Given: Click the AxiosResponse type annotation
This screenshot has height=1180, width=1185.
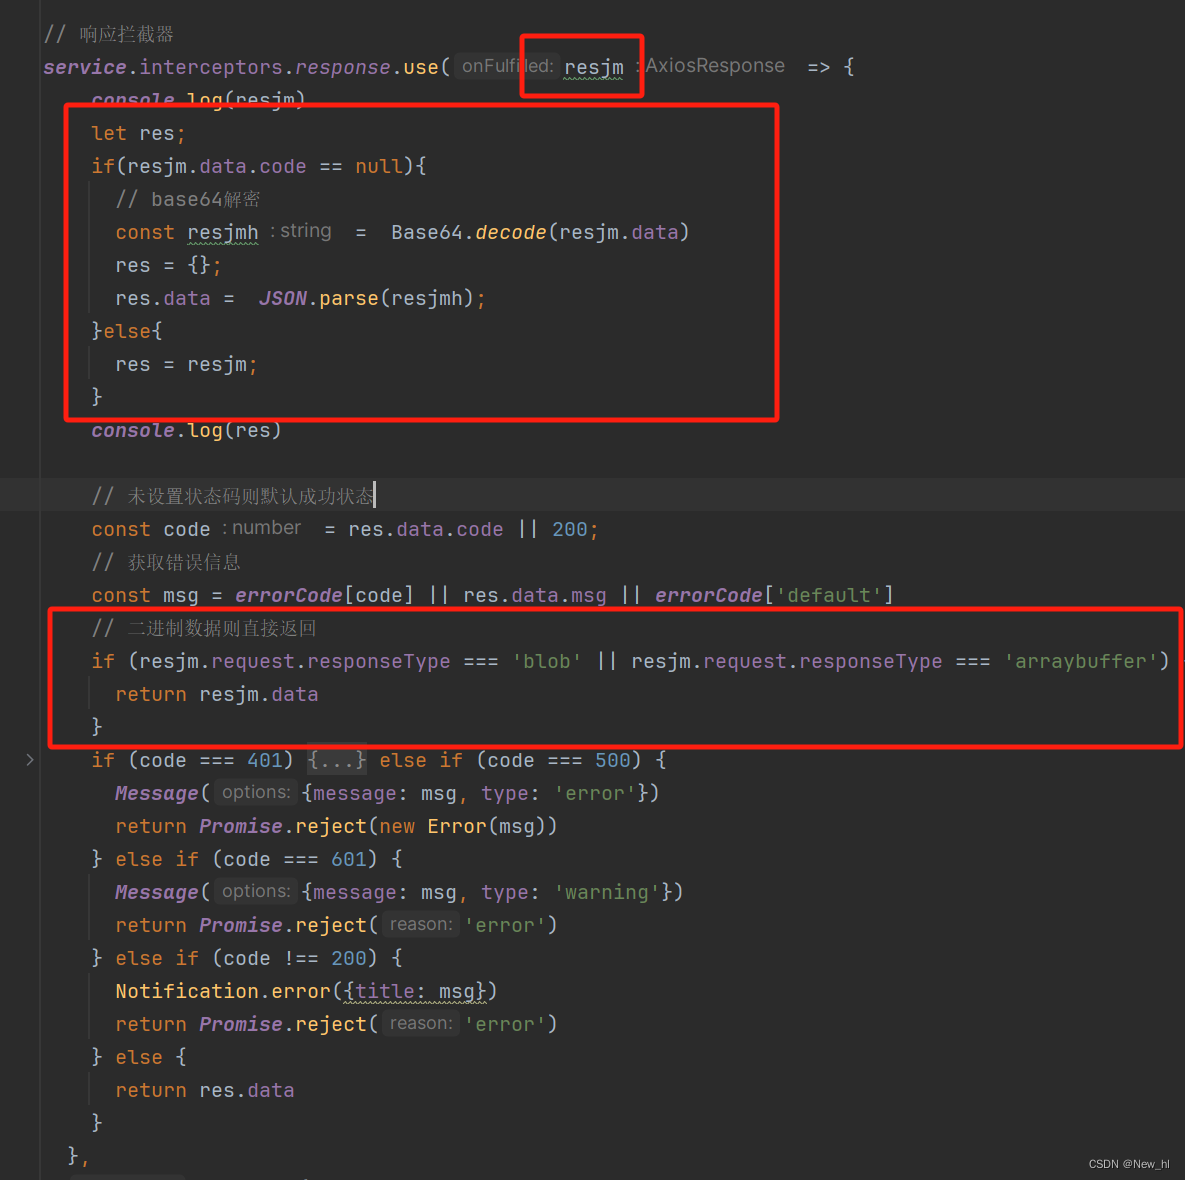Looking at the screenshot, I should (x=714, y=65).
